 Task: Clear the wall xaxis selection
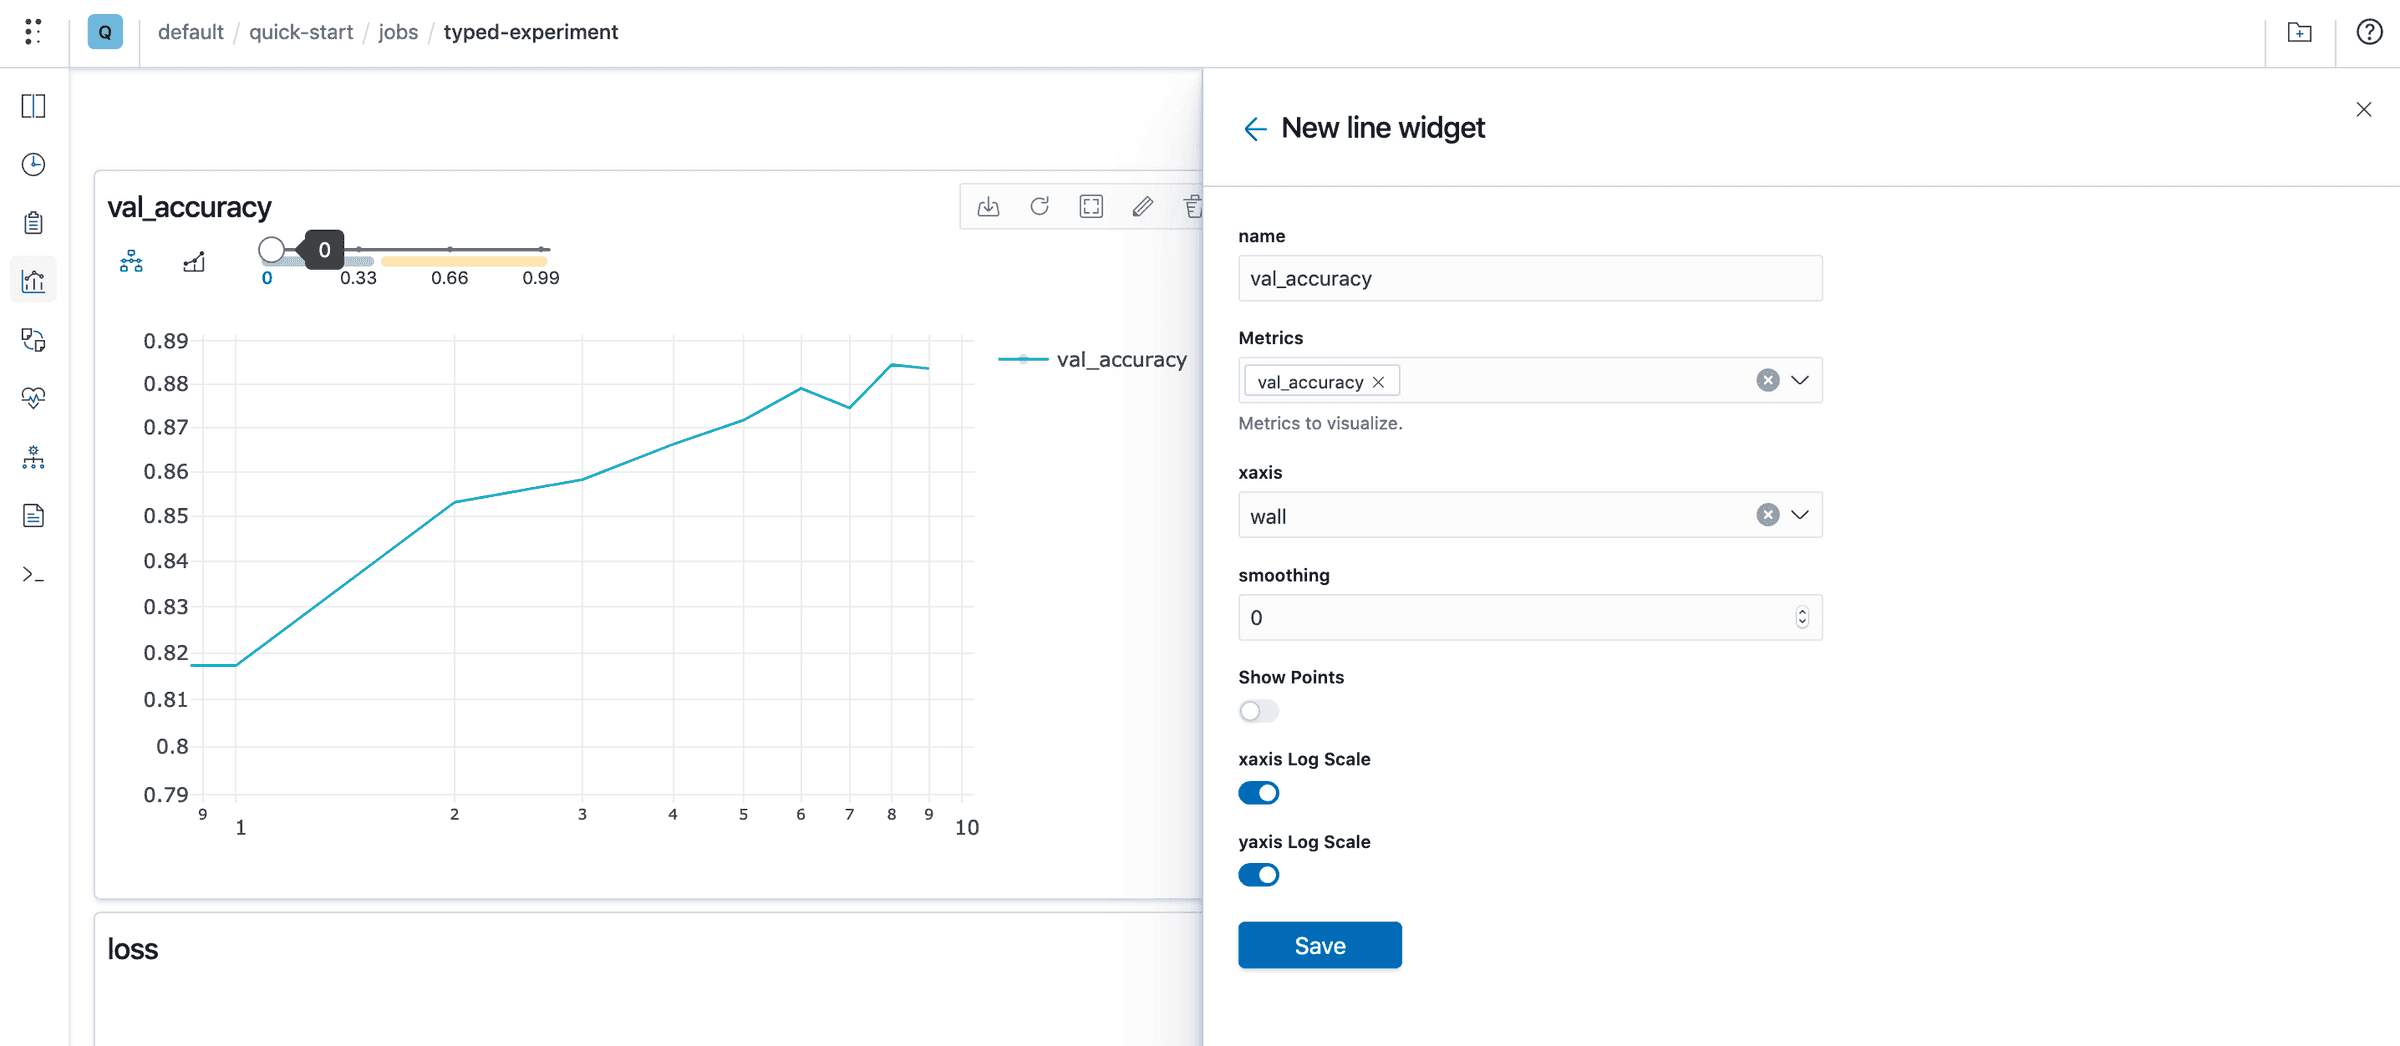tap(1767, 514)
